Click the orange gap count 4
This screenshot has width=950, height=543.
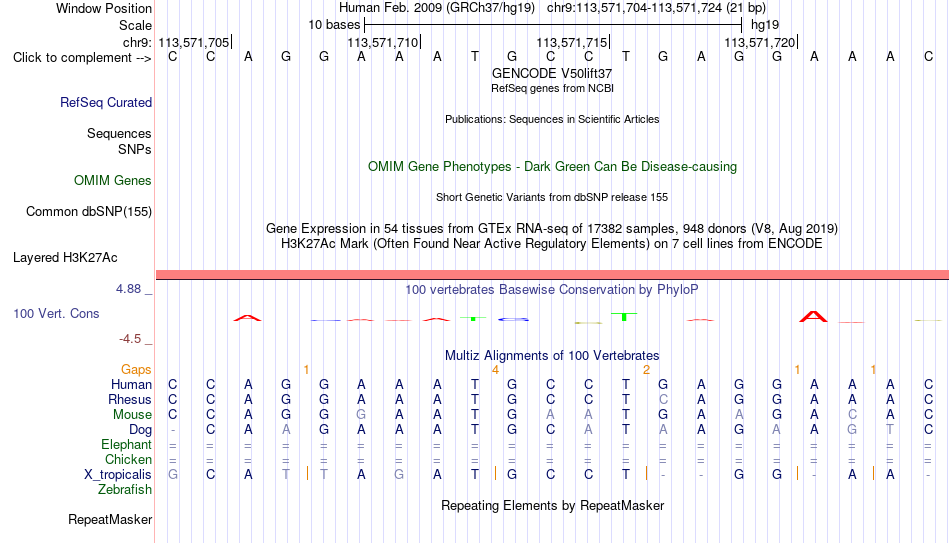(x=495, y=370)
